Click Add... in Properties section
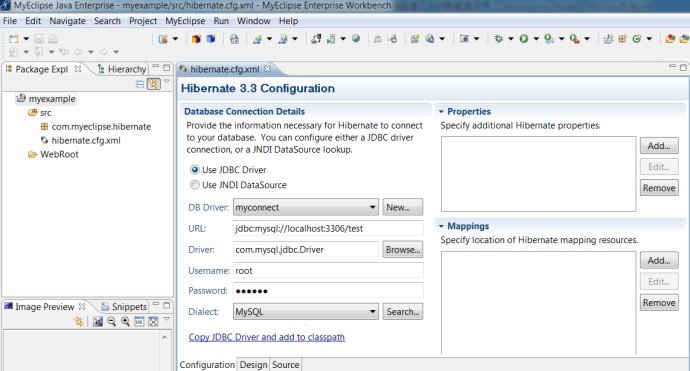690x371 pixels. [x=659, y=146]
